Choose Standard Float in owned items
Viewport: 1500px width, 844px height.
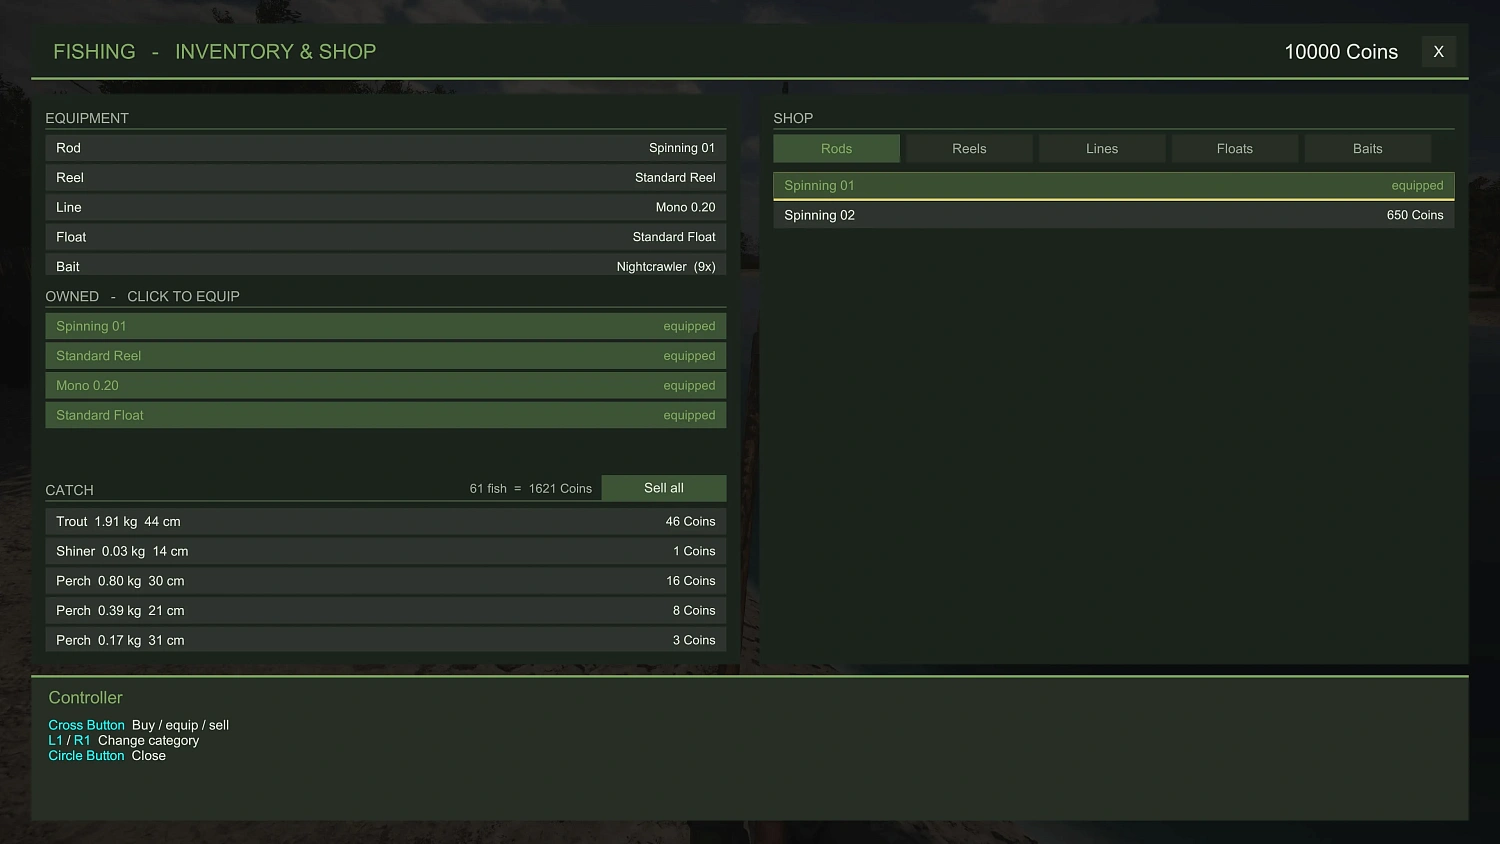click(x=386, y=415)
